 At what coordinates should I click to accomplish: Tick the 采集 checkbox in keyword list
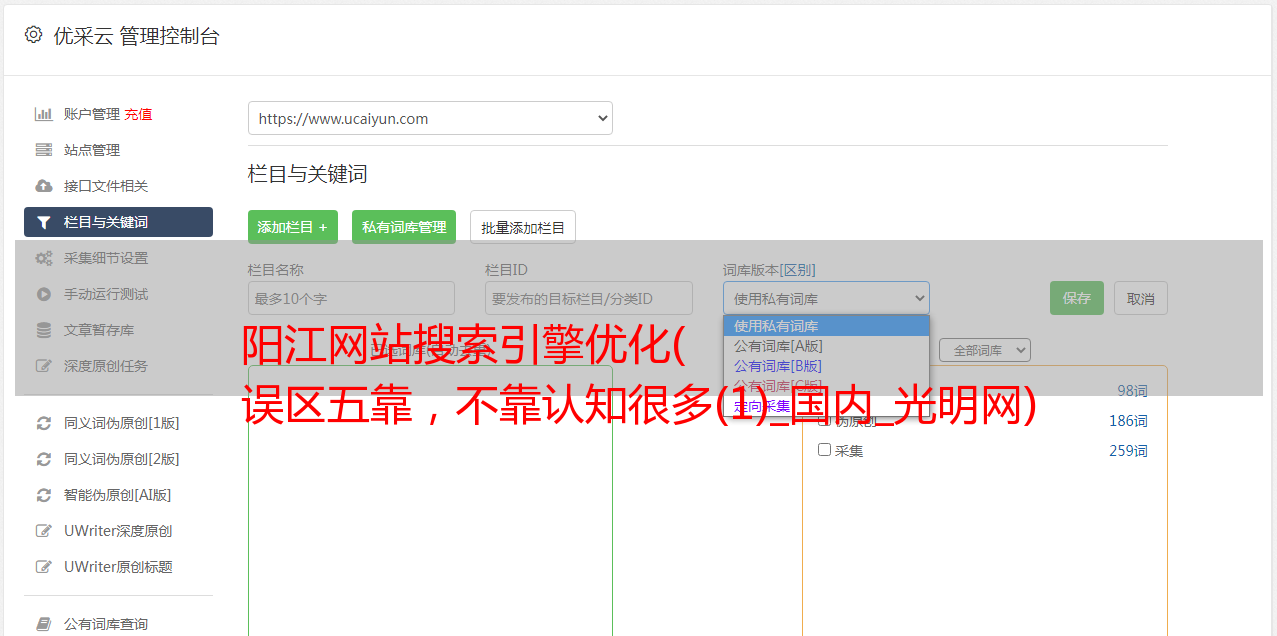coord(824,450)
